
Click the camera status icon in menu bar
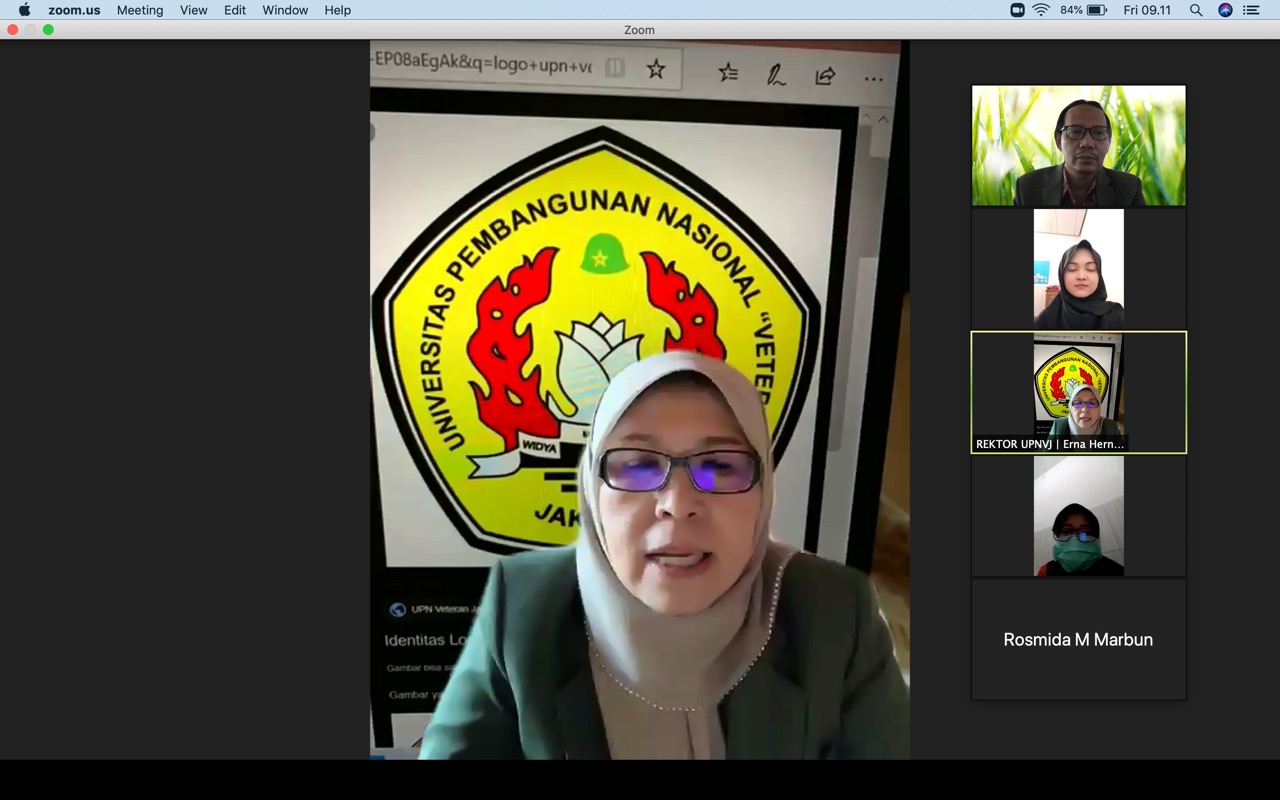tap(1017, 10)
